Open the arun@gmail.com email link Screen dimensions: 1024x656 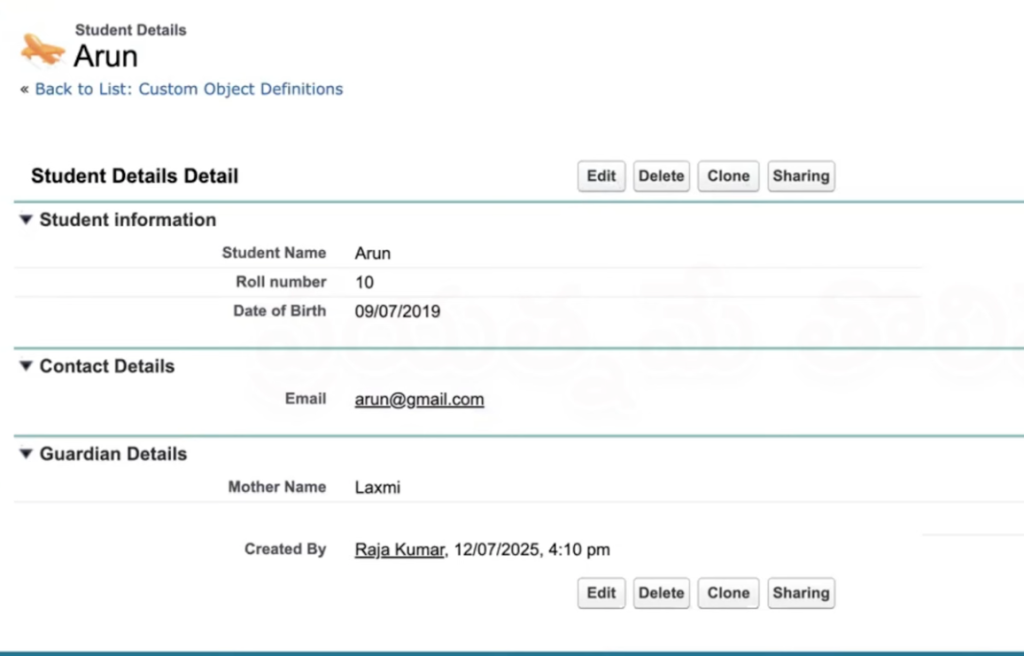(x=418, y=398)
